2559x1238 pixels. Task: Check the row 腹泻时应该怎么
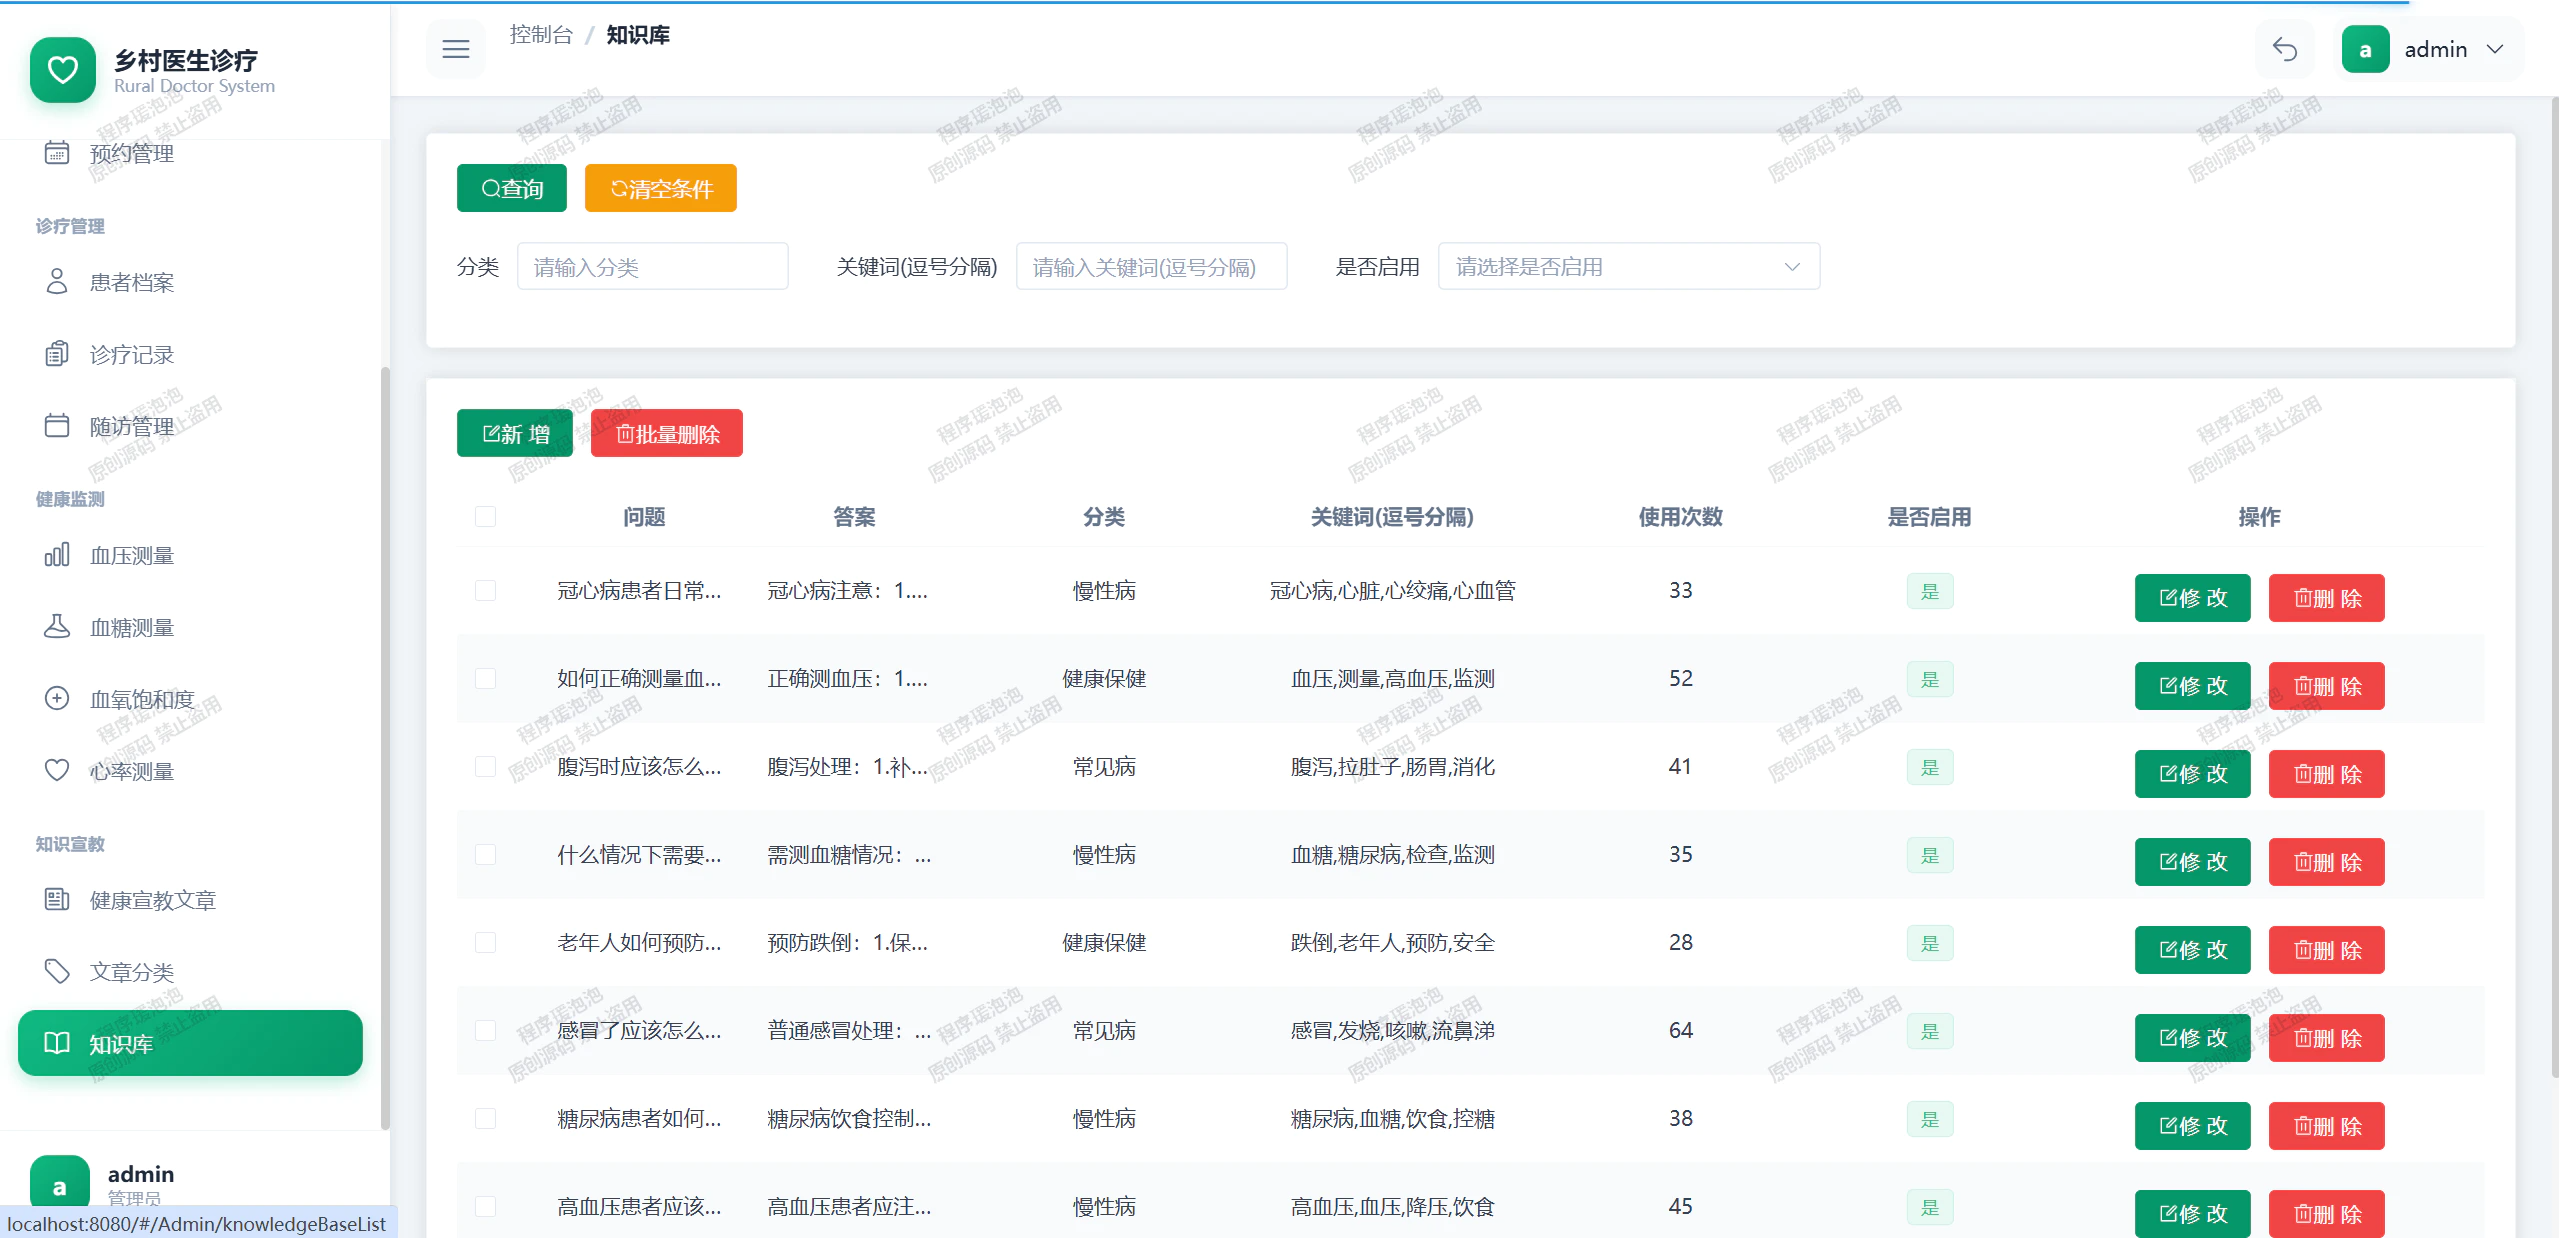[486, 767]
